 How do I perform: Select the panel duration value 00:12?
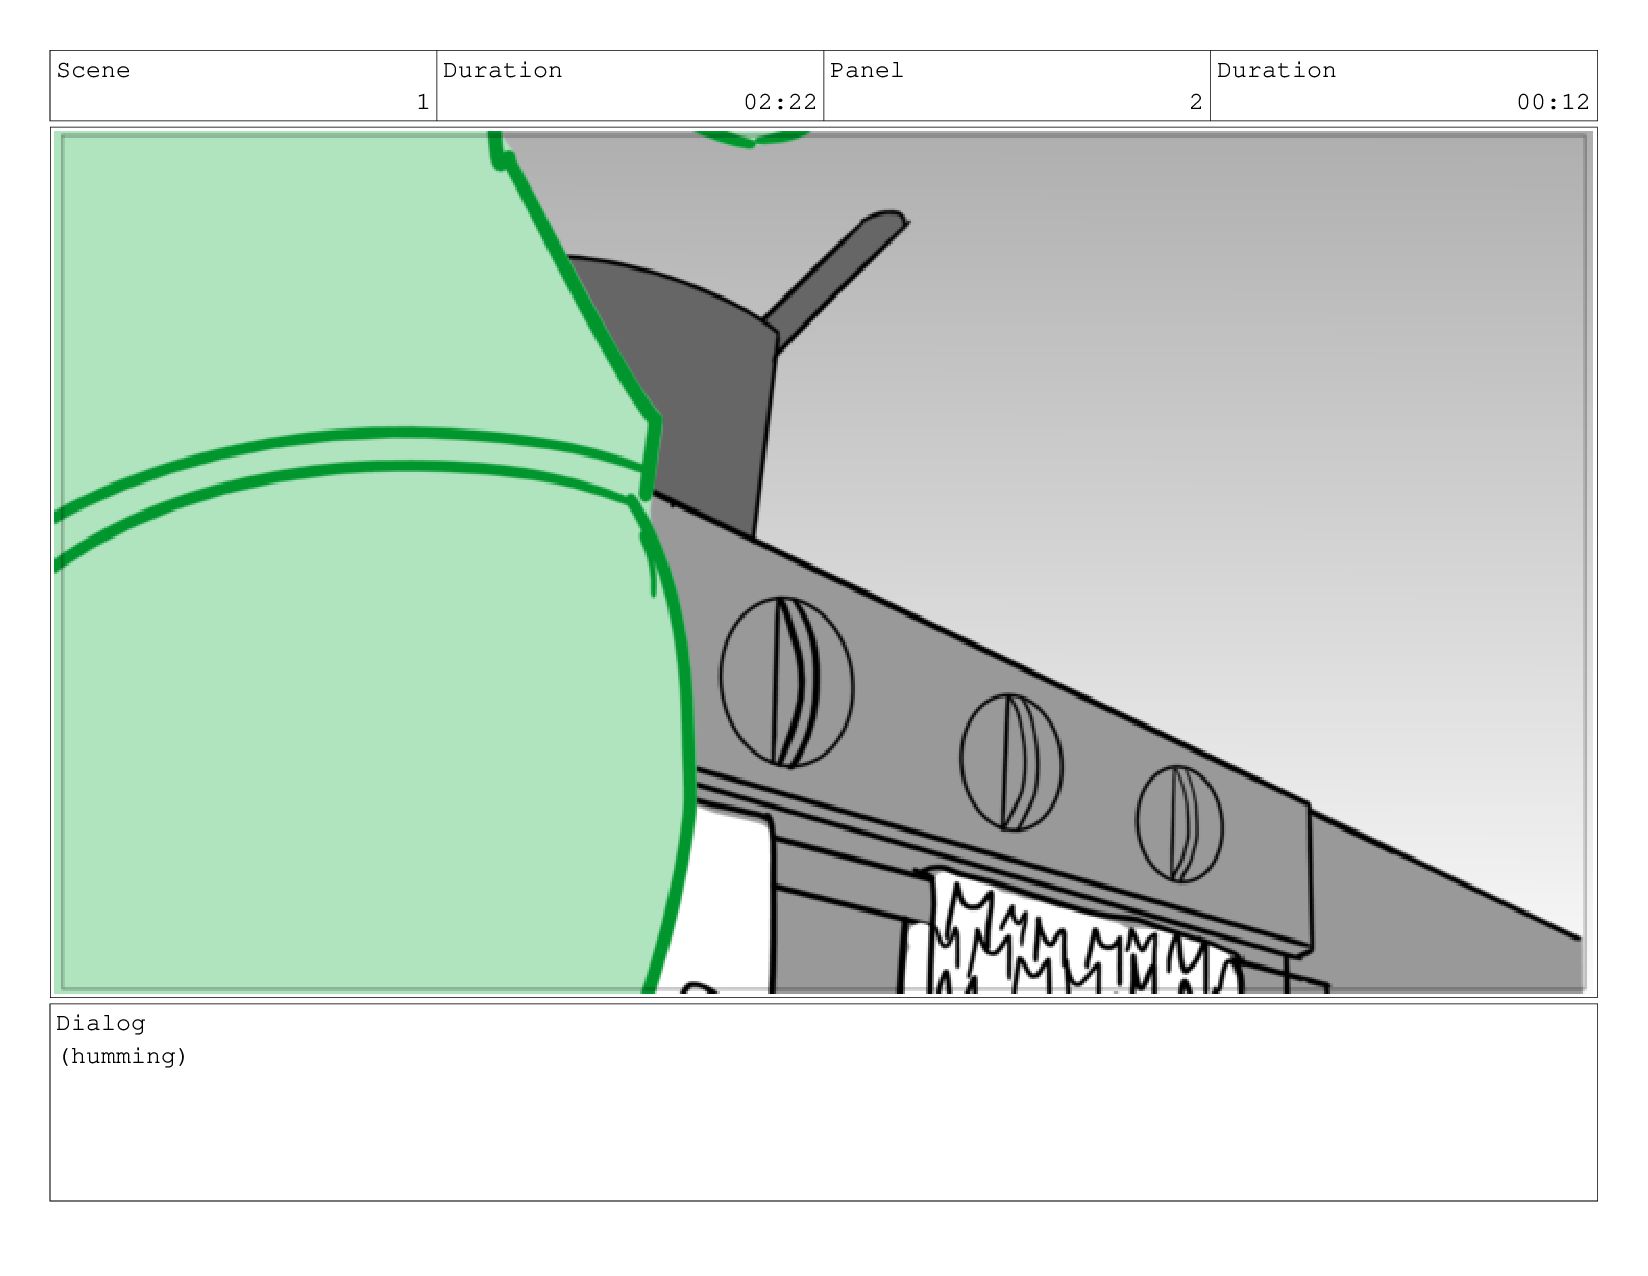coord(1553,102)
